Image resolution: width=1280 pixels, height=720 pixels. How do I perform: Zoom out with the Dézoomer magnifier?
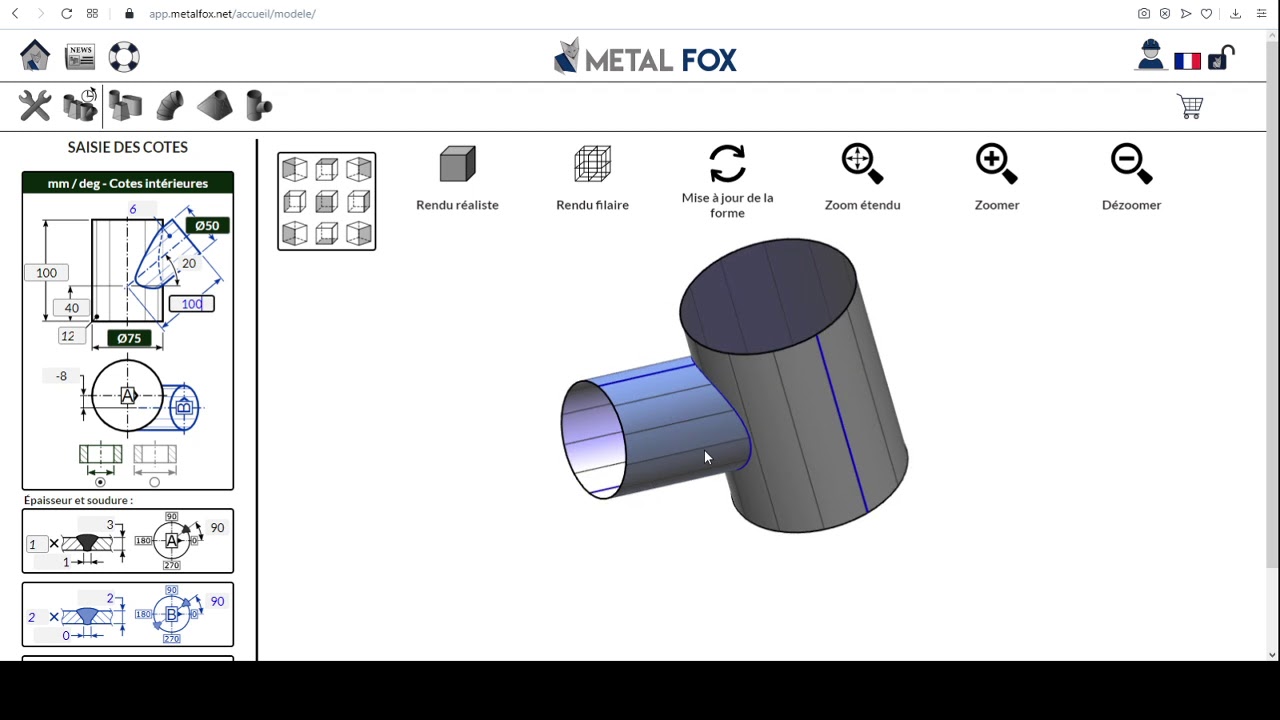pos(1131,178)
